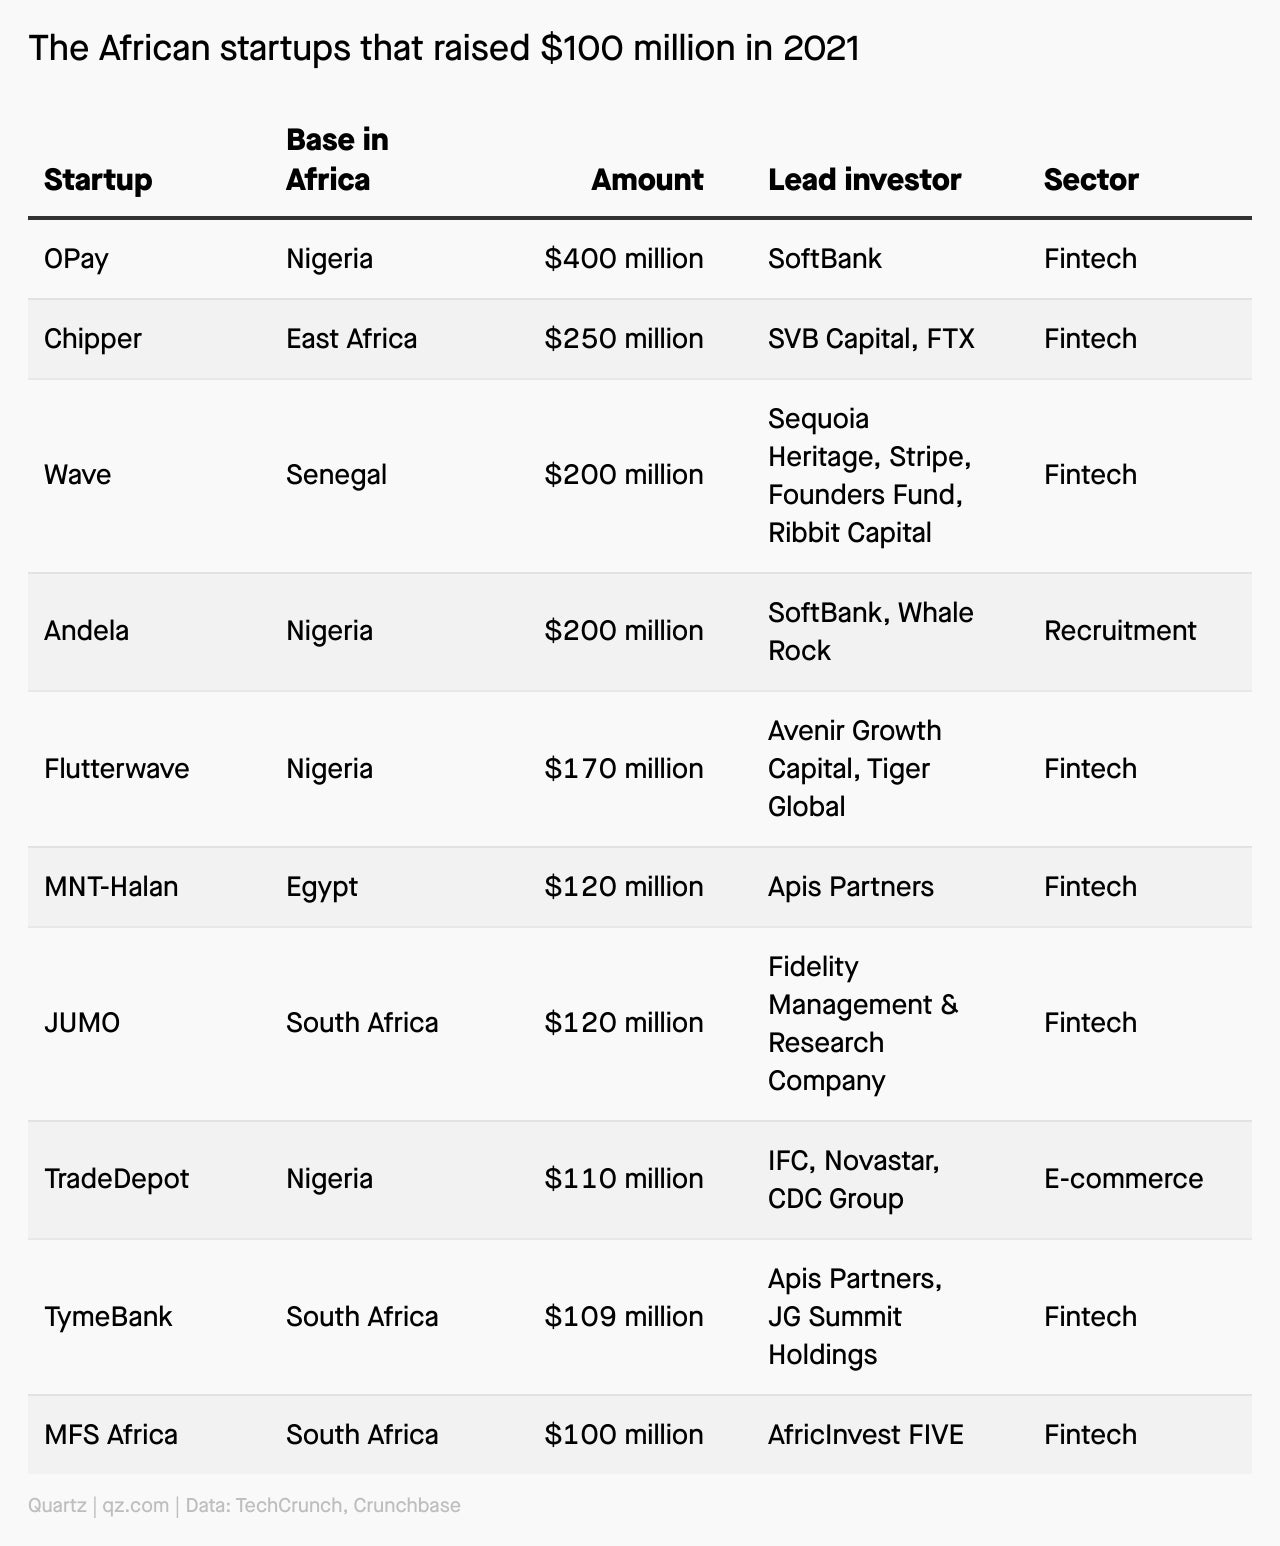Select the MFS Africa row name
The image size is (1280, 1546).
[x=111, y=1435]
